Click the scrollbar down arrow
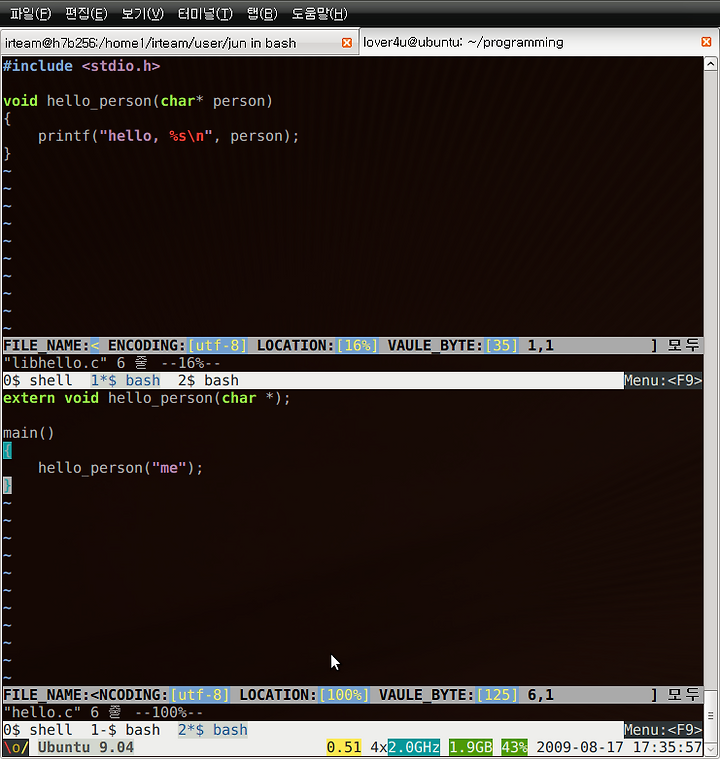This screenshot has height=759, width=720. (x=711, y=748)
